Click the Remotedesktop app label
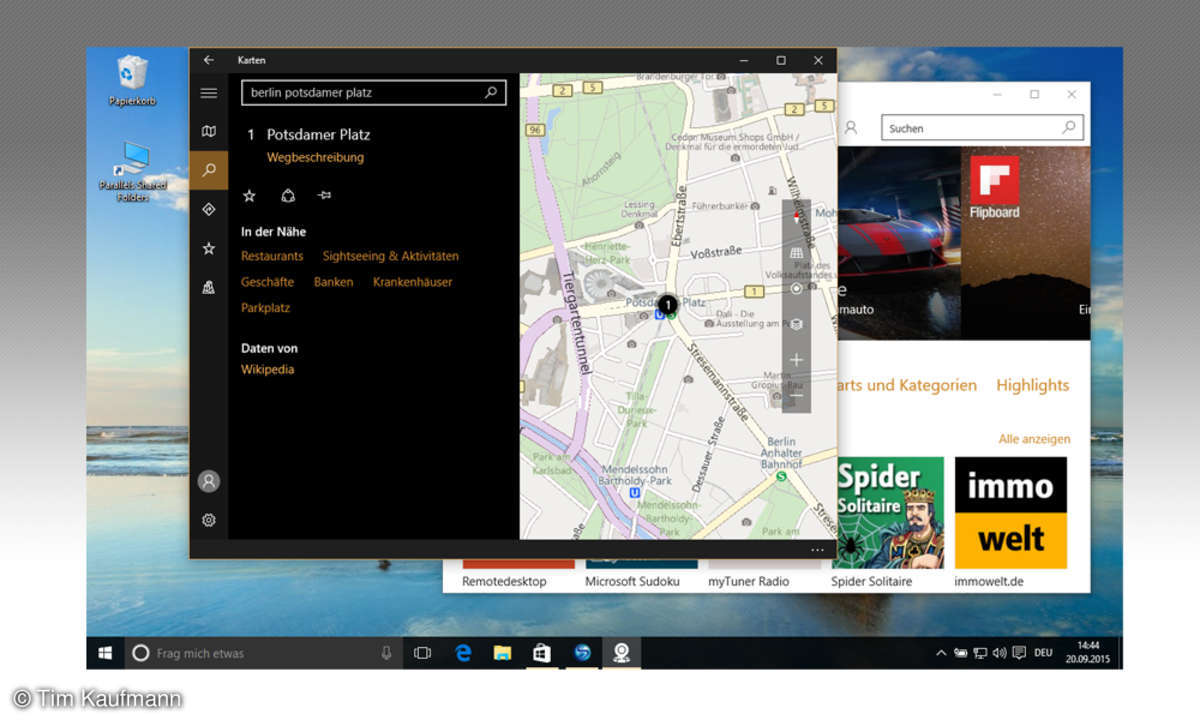Screen dimensions: 1200x720 (x=504, y=581)
